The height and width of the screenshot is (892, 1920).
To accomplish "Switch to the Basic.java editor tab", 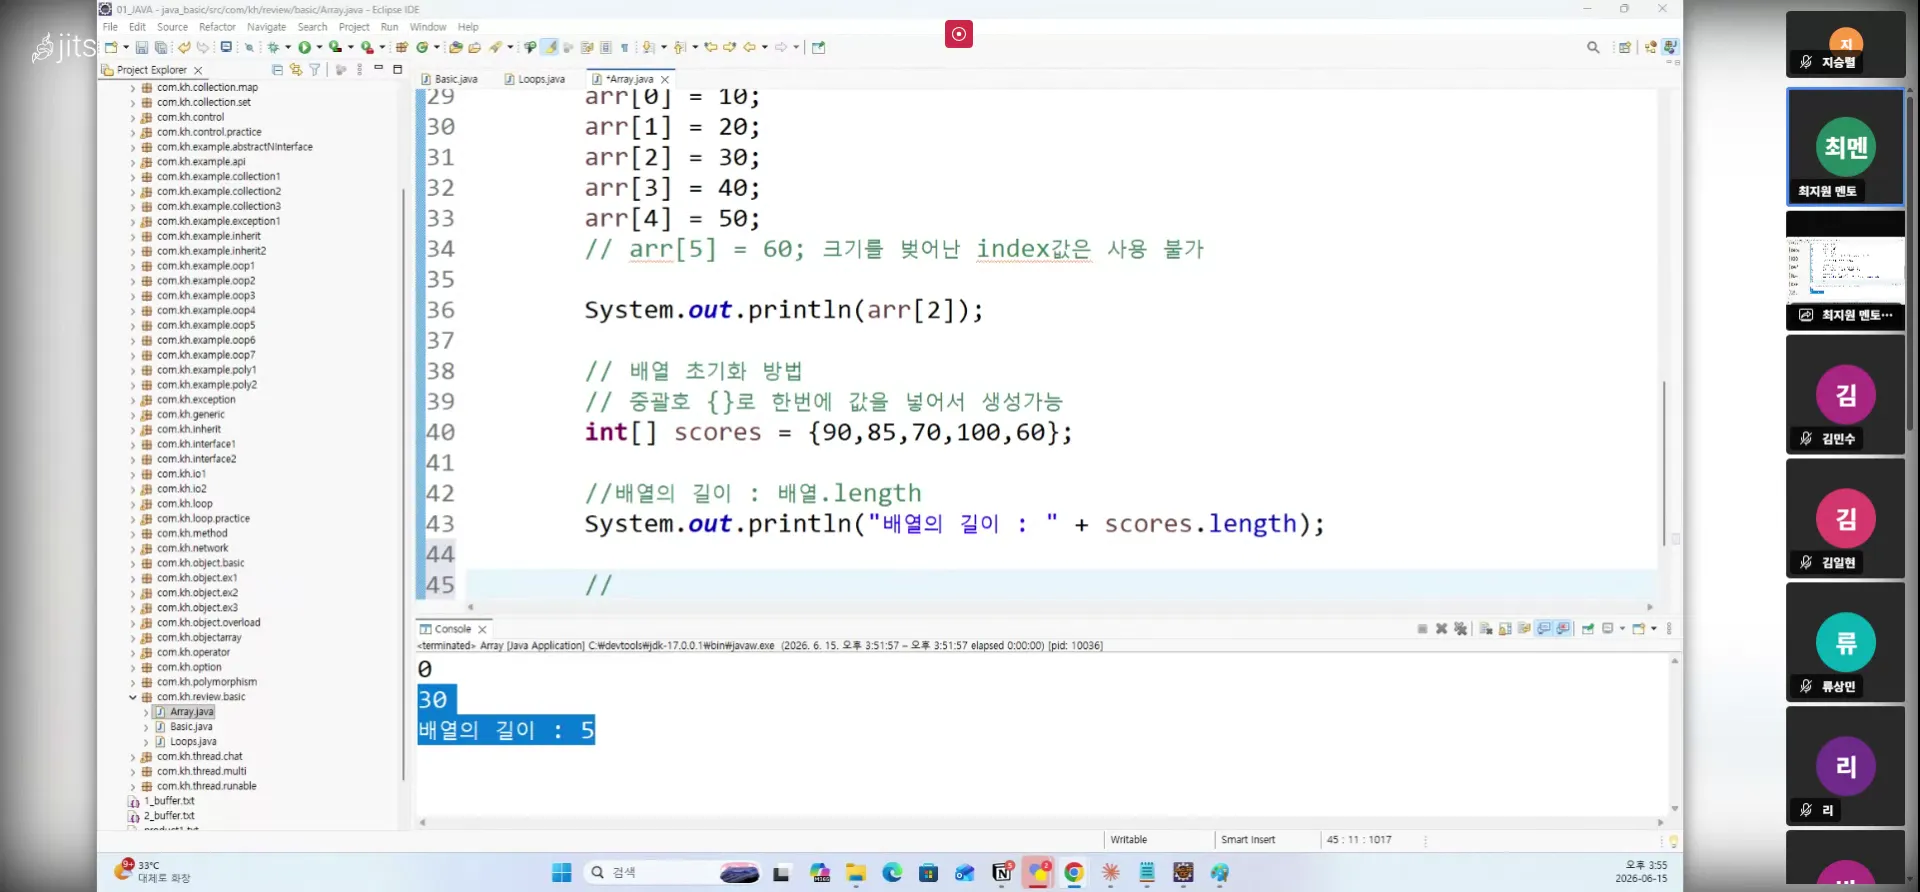I will coord(449,79).
